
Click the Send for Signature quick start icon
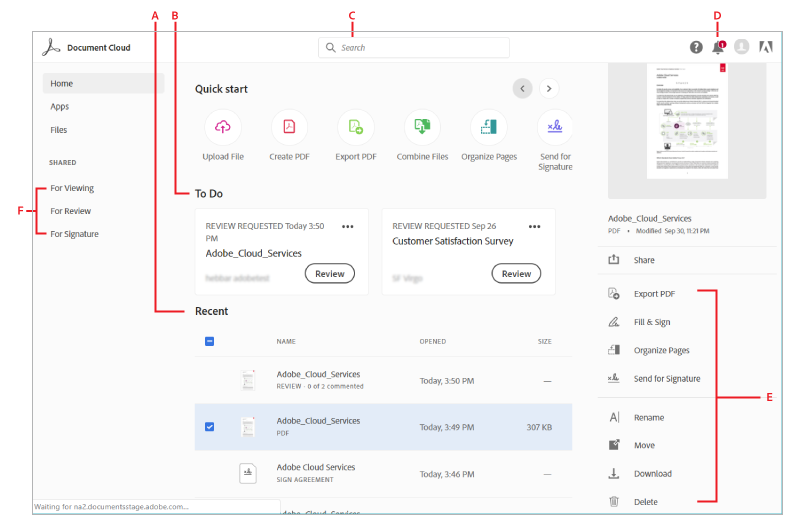[555, 127]
